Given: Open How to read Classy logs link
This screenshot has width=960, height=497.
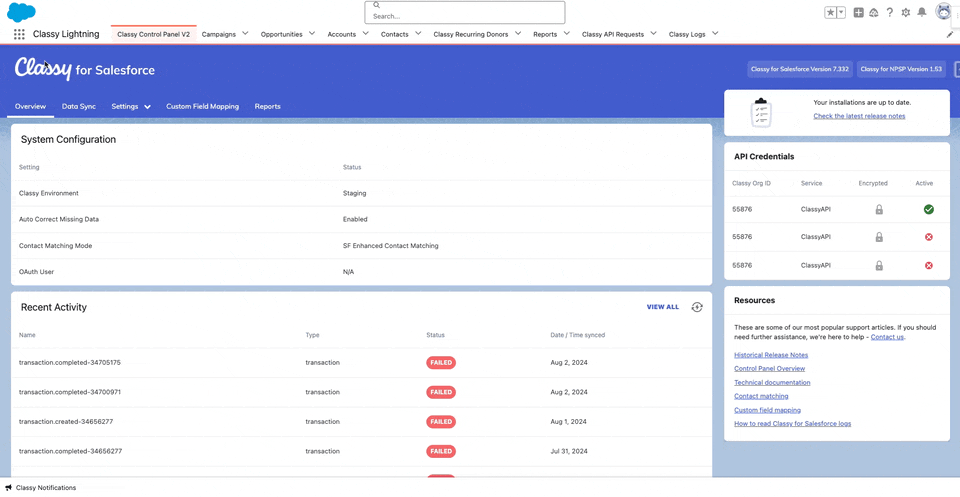Looking at the screenshot, I should 792,424.
